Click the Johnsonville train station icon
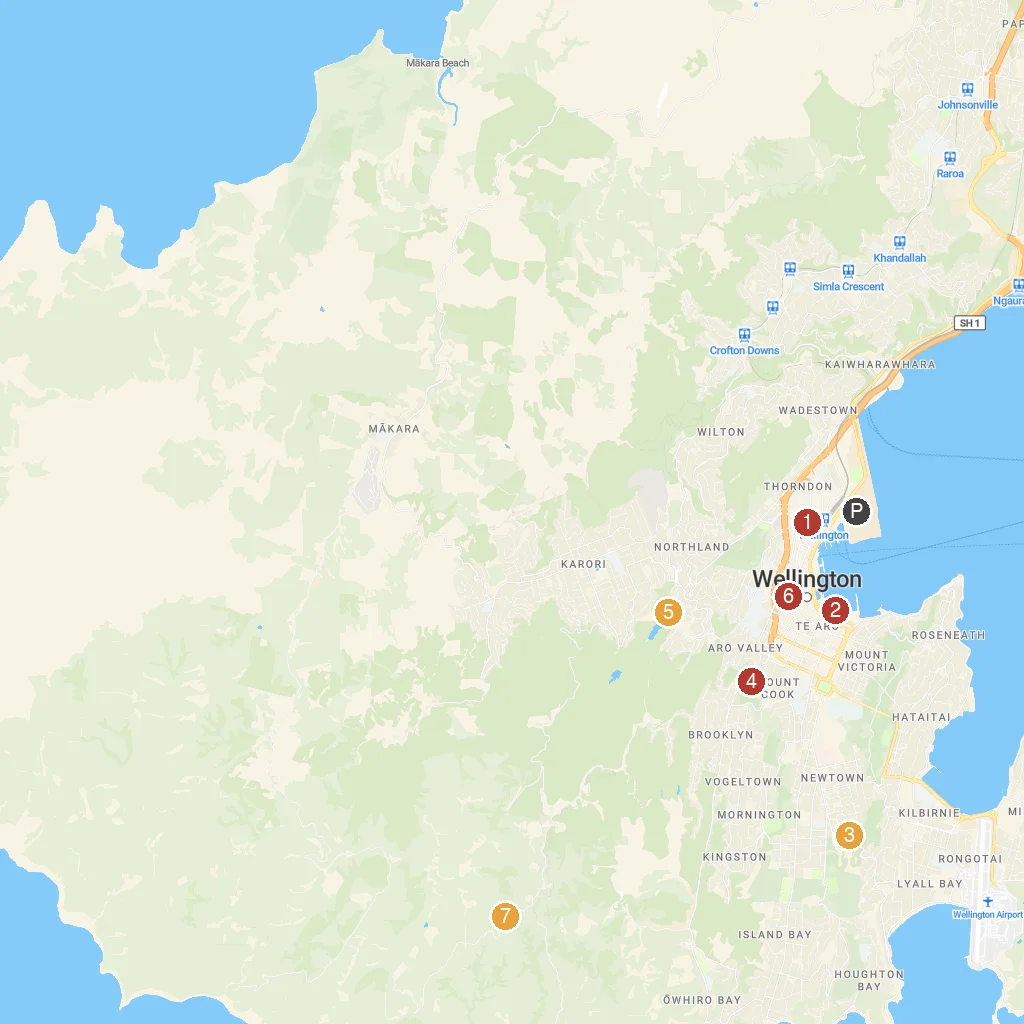This screenshot has height=1024, width=1024. (967, 89)
